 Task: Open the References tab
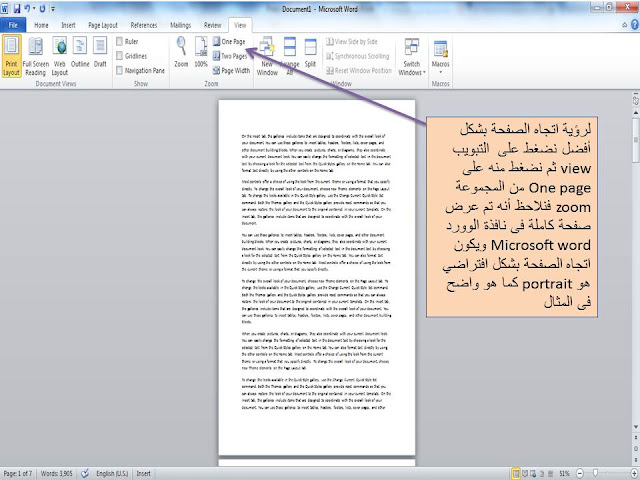click(144, 25)
